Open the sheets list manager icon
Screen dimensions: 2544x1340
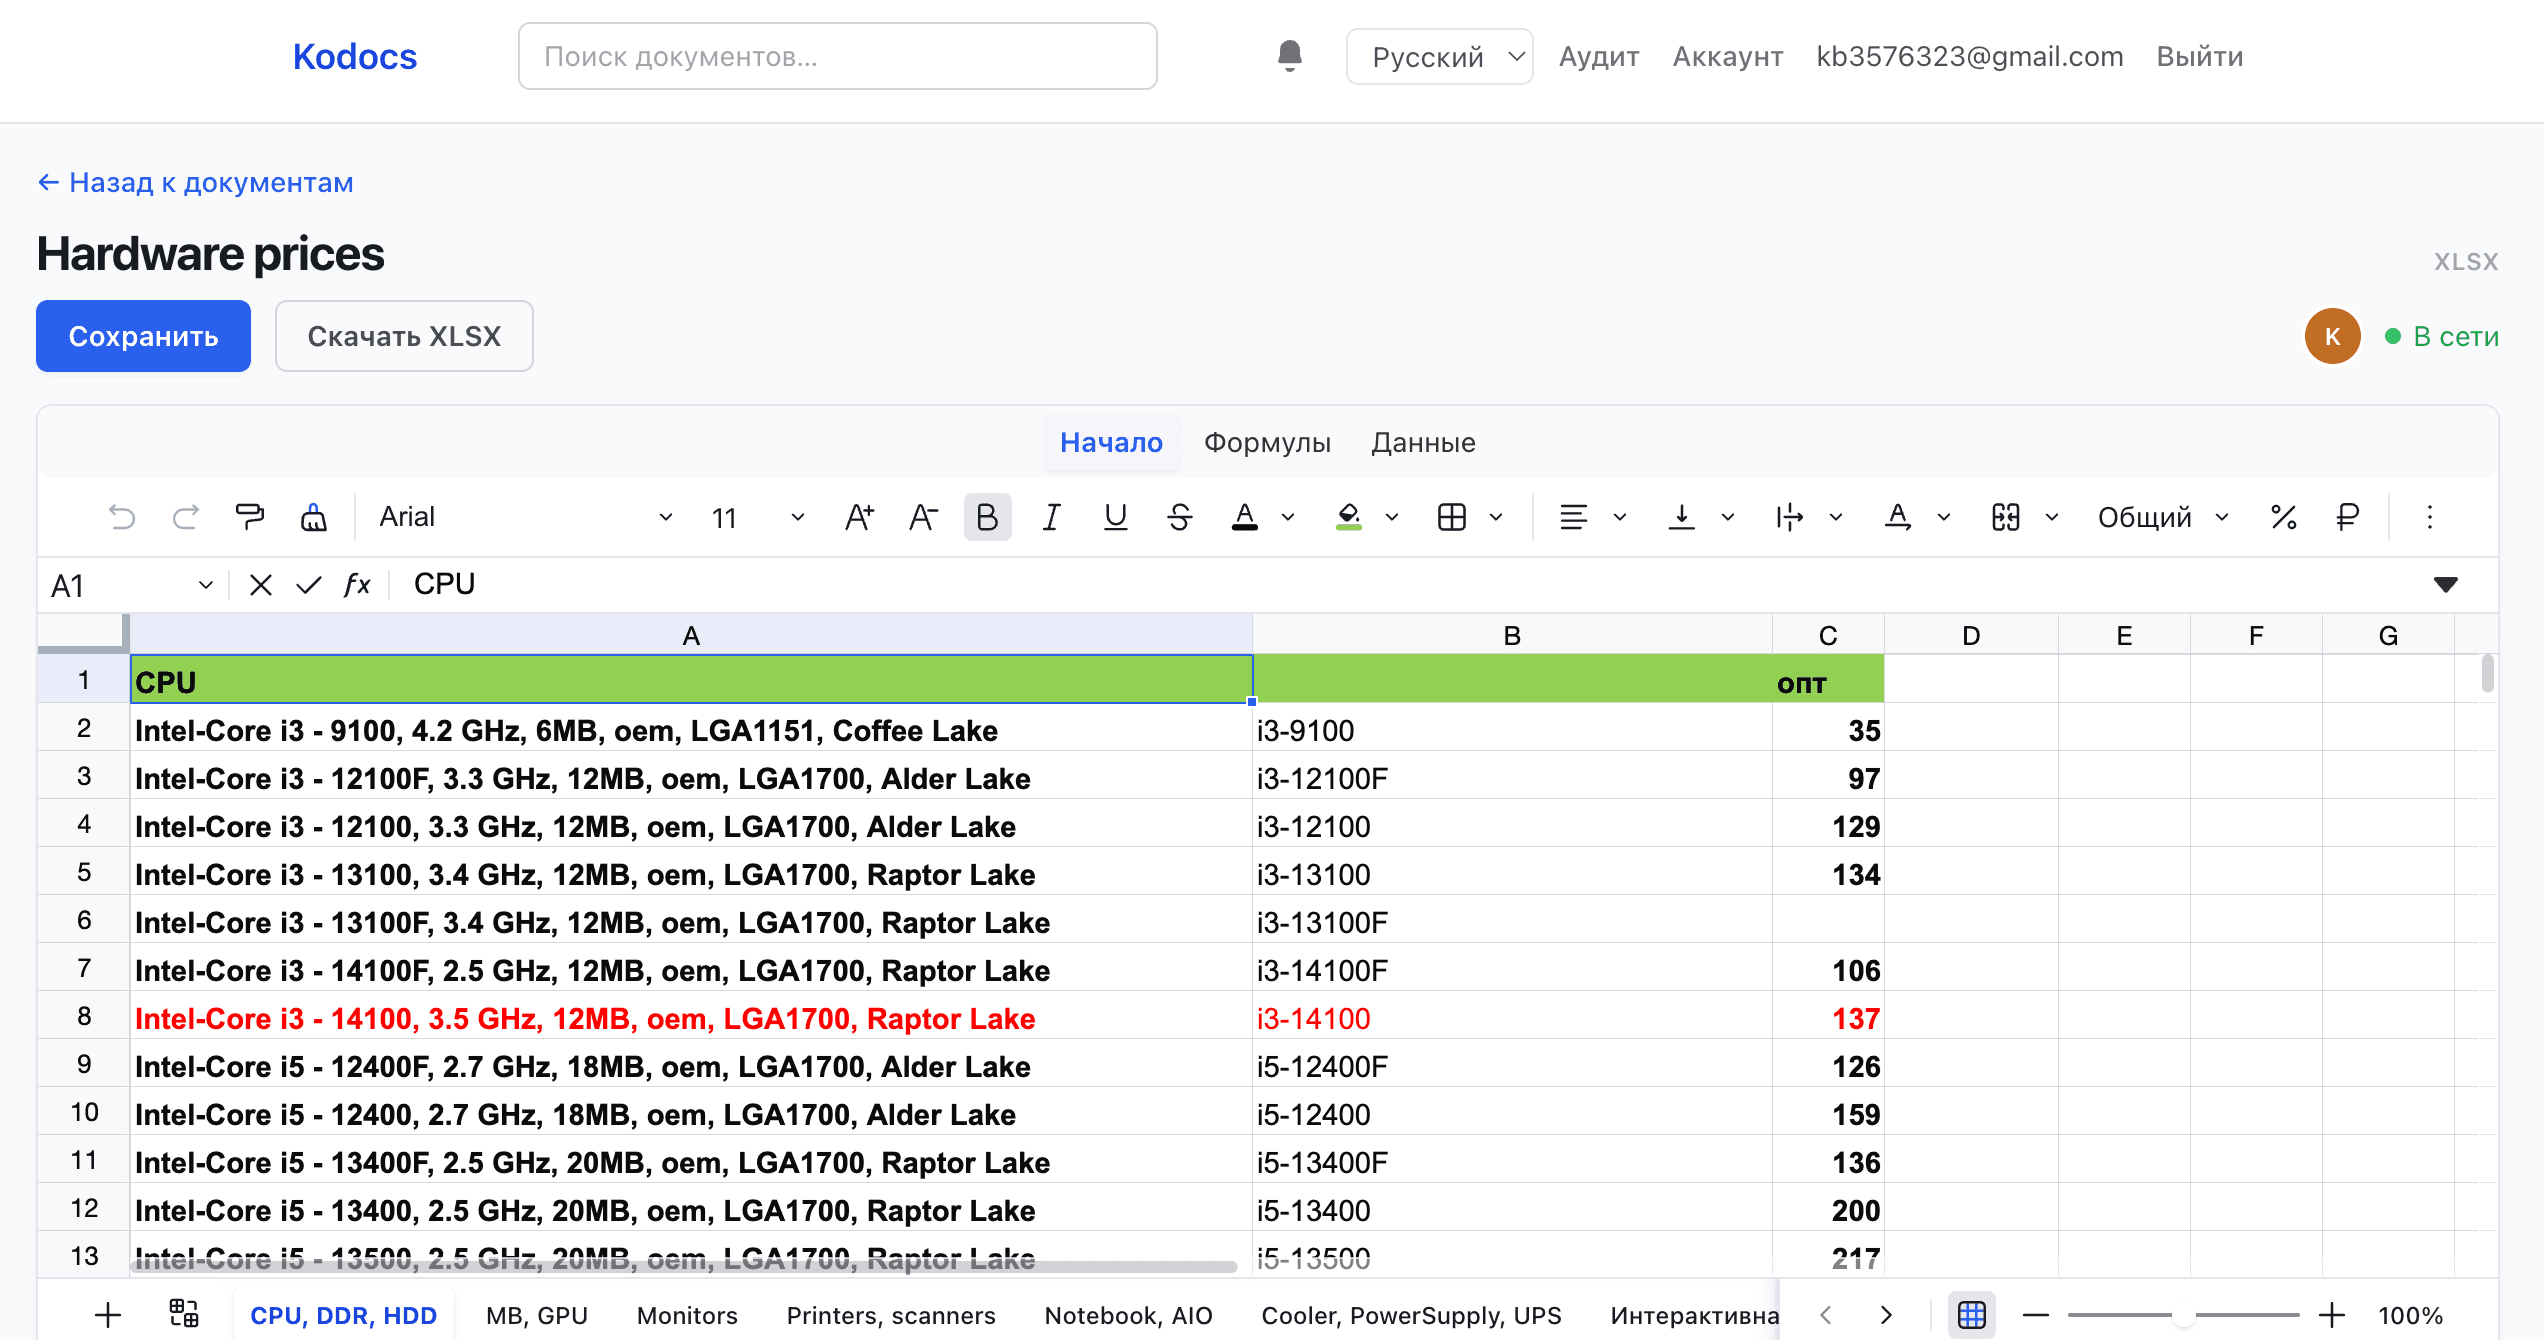(184, 1314)
